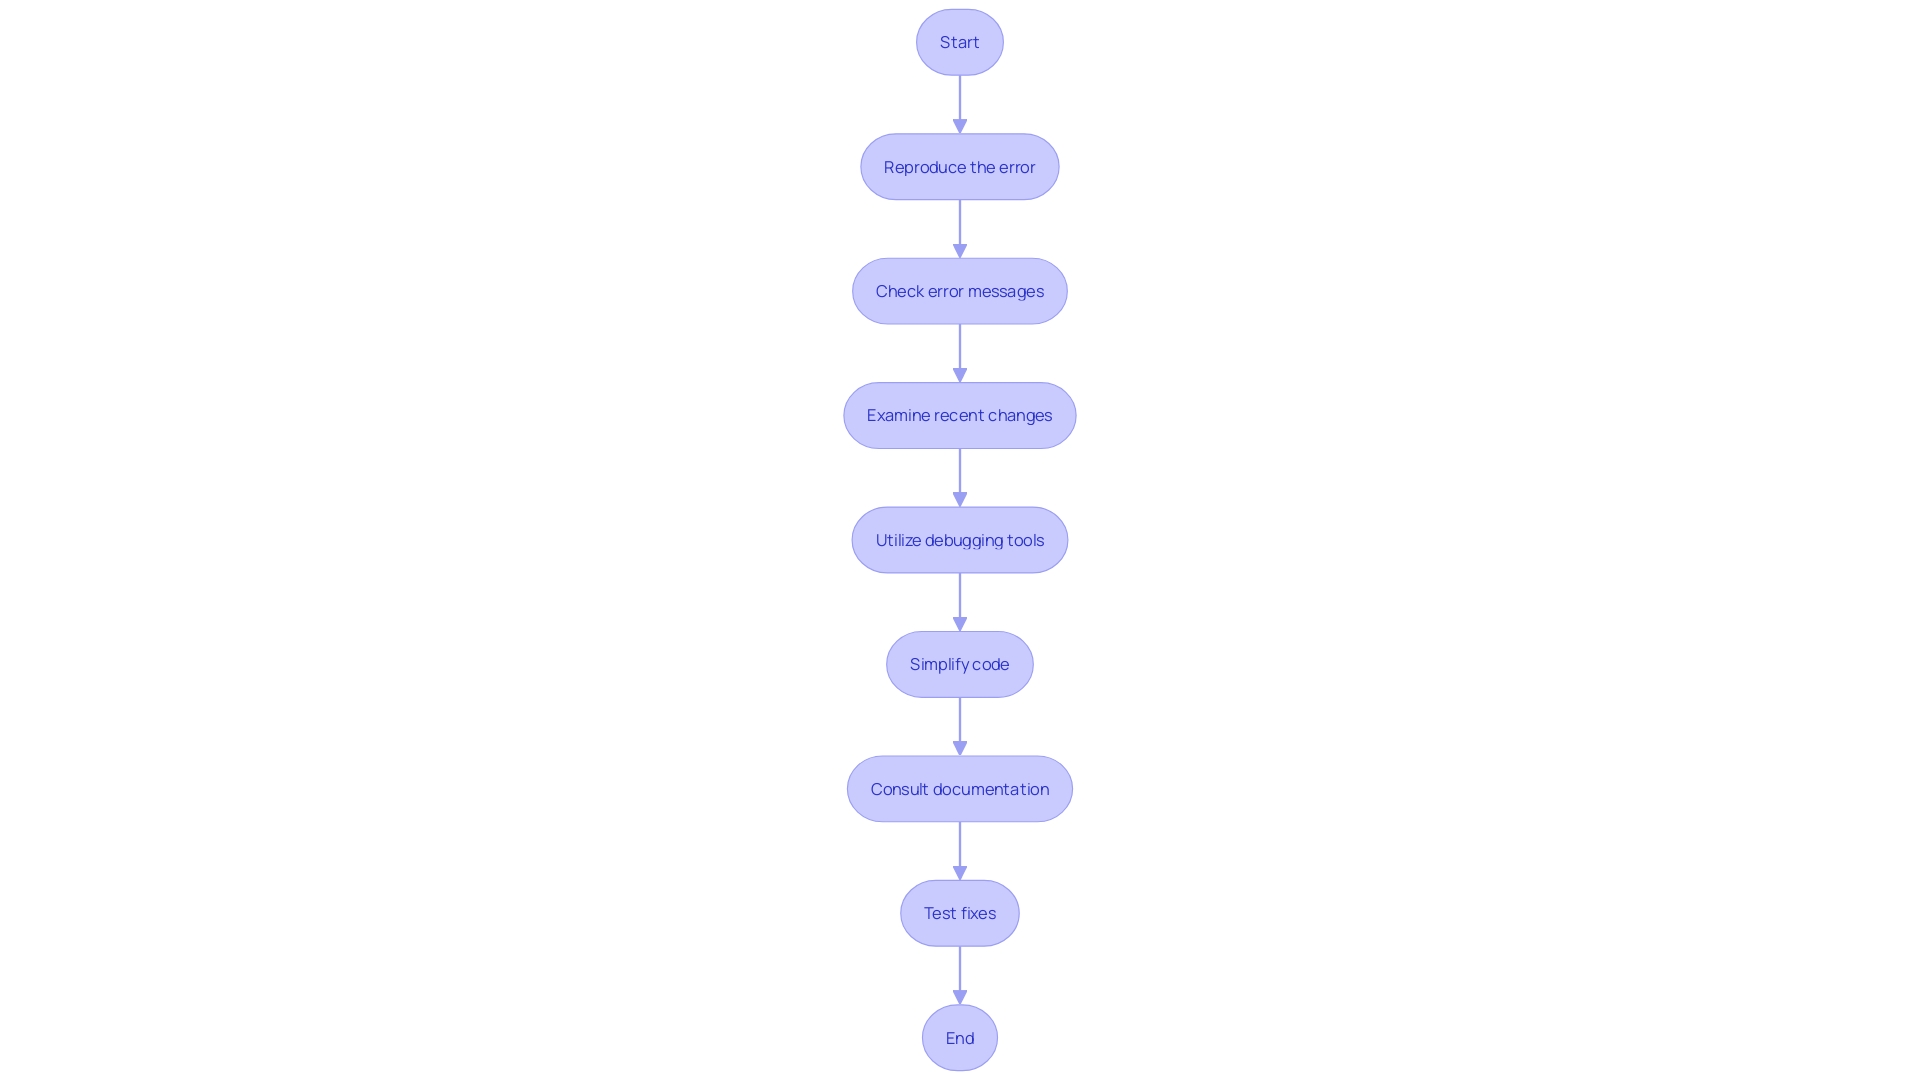Screen dimensions: 1920x1080
Task: Toggle visibility of Start node
Action: (x=960, y=41)
